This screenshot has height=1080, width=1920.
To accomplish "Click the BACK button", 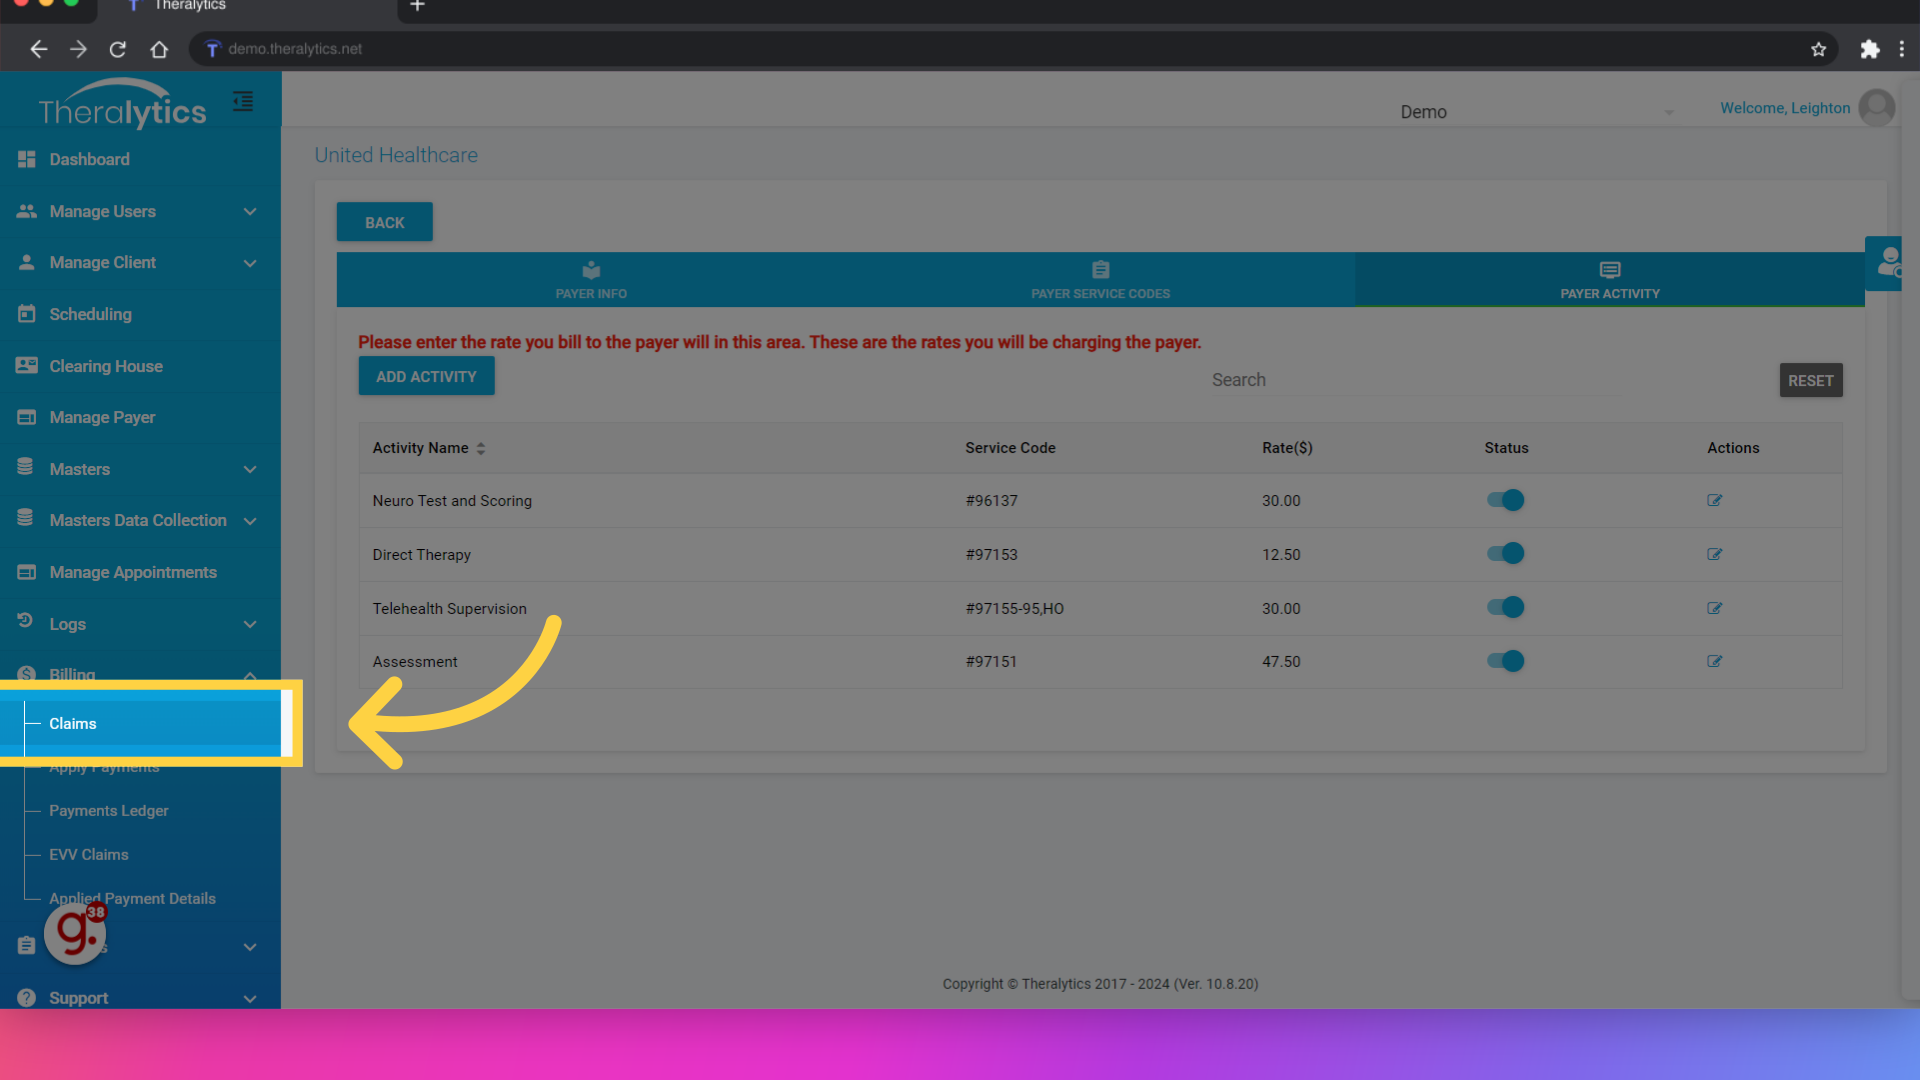I will [384, 222].
